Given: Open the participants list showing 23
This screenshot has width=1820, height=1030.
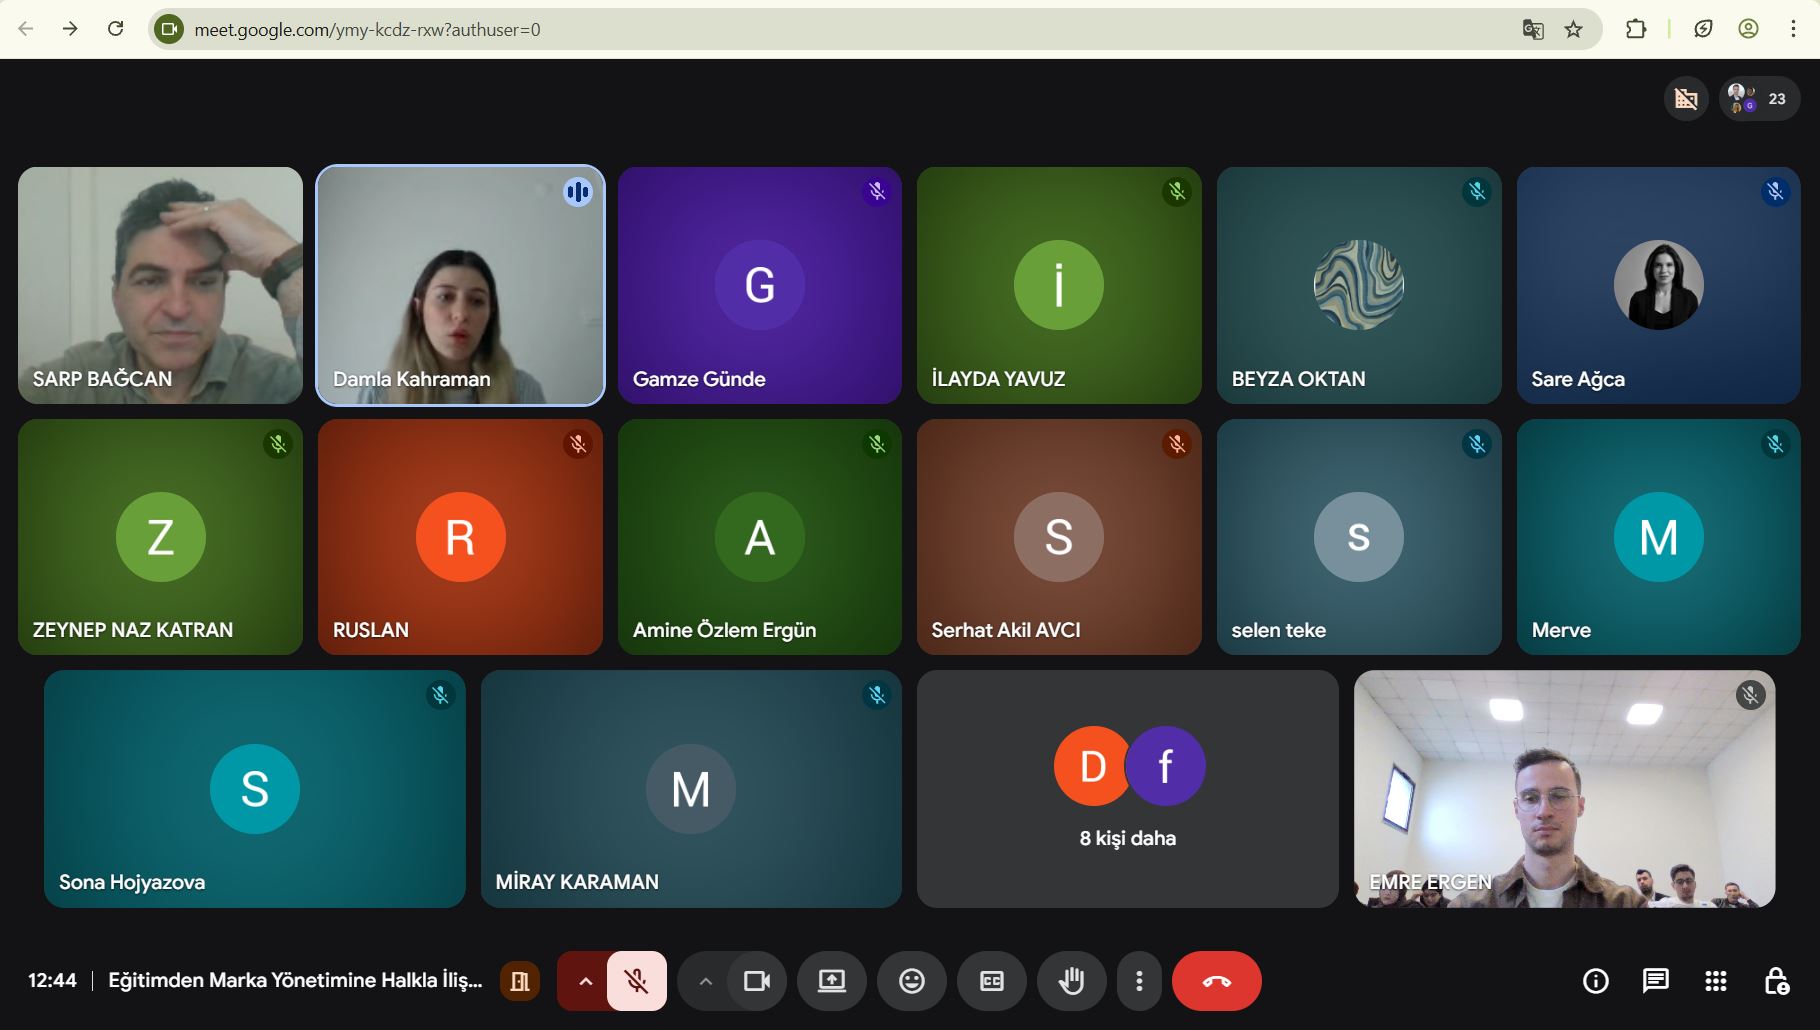Looking at the screenshot, I should pyautogui.click(x=1760, y=99).
